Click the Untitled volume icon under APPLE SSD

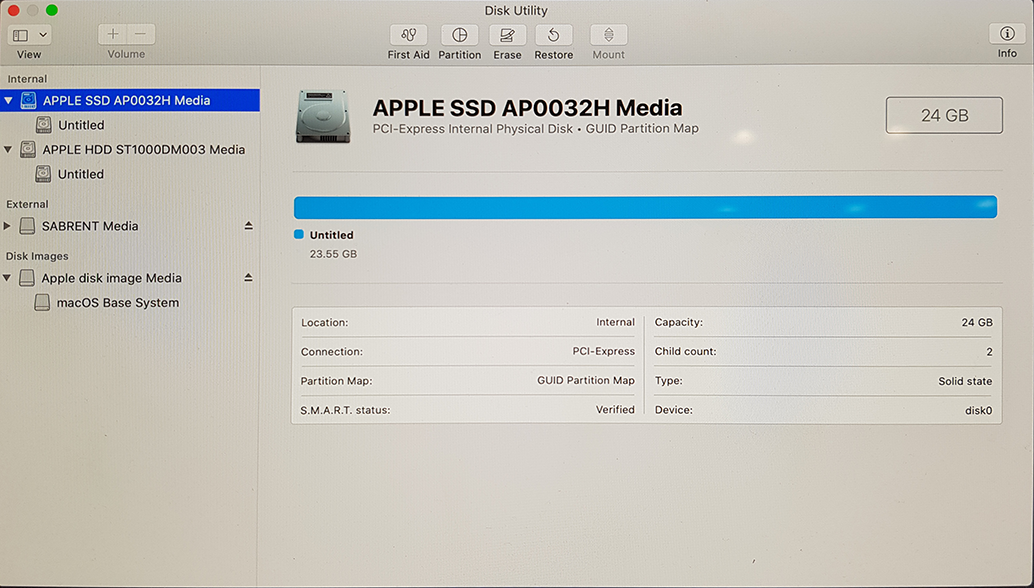tap(44, 125)
